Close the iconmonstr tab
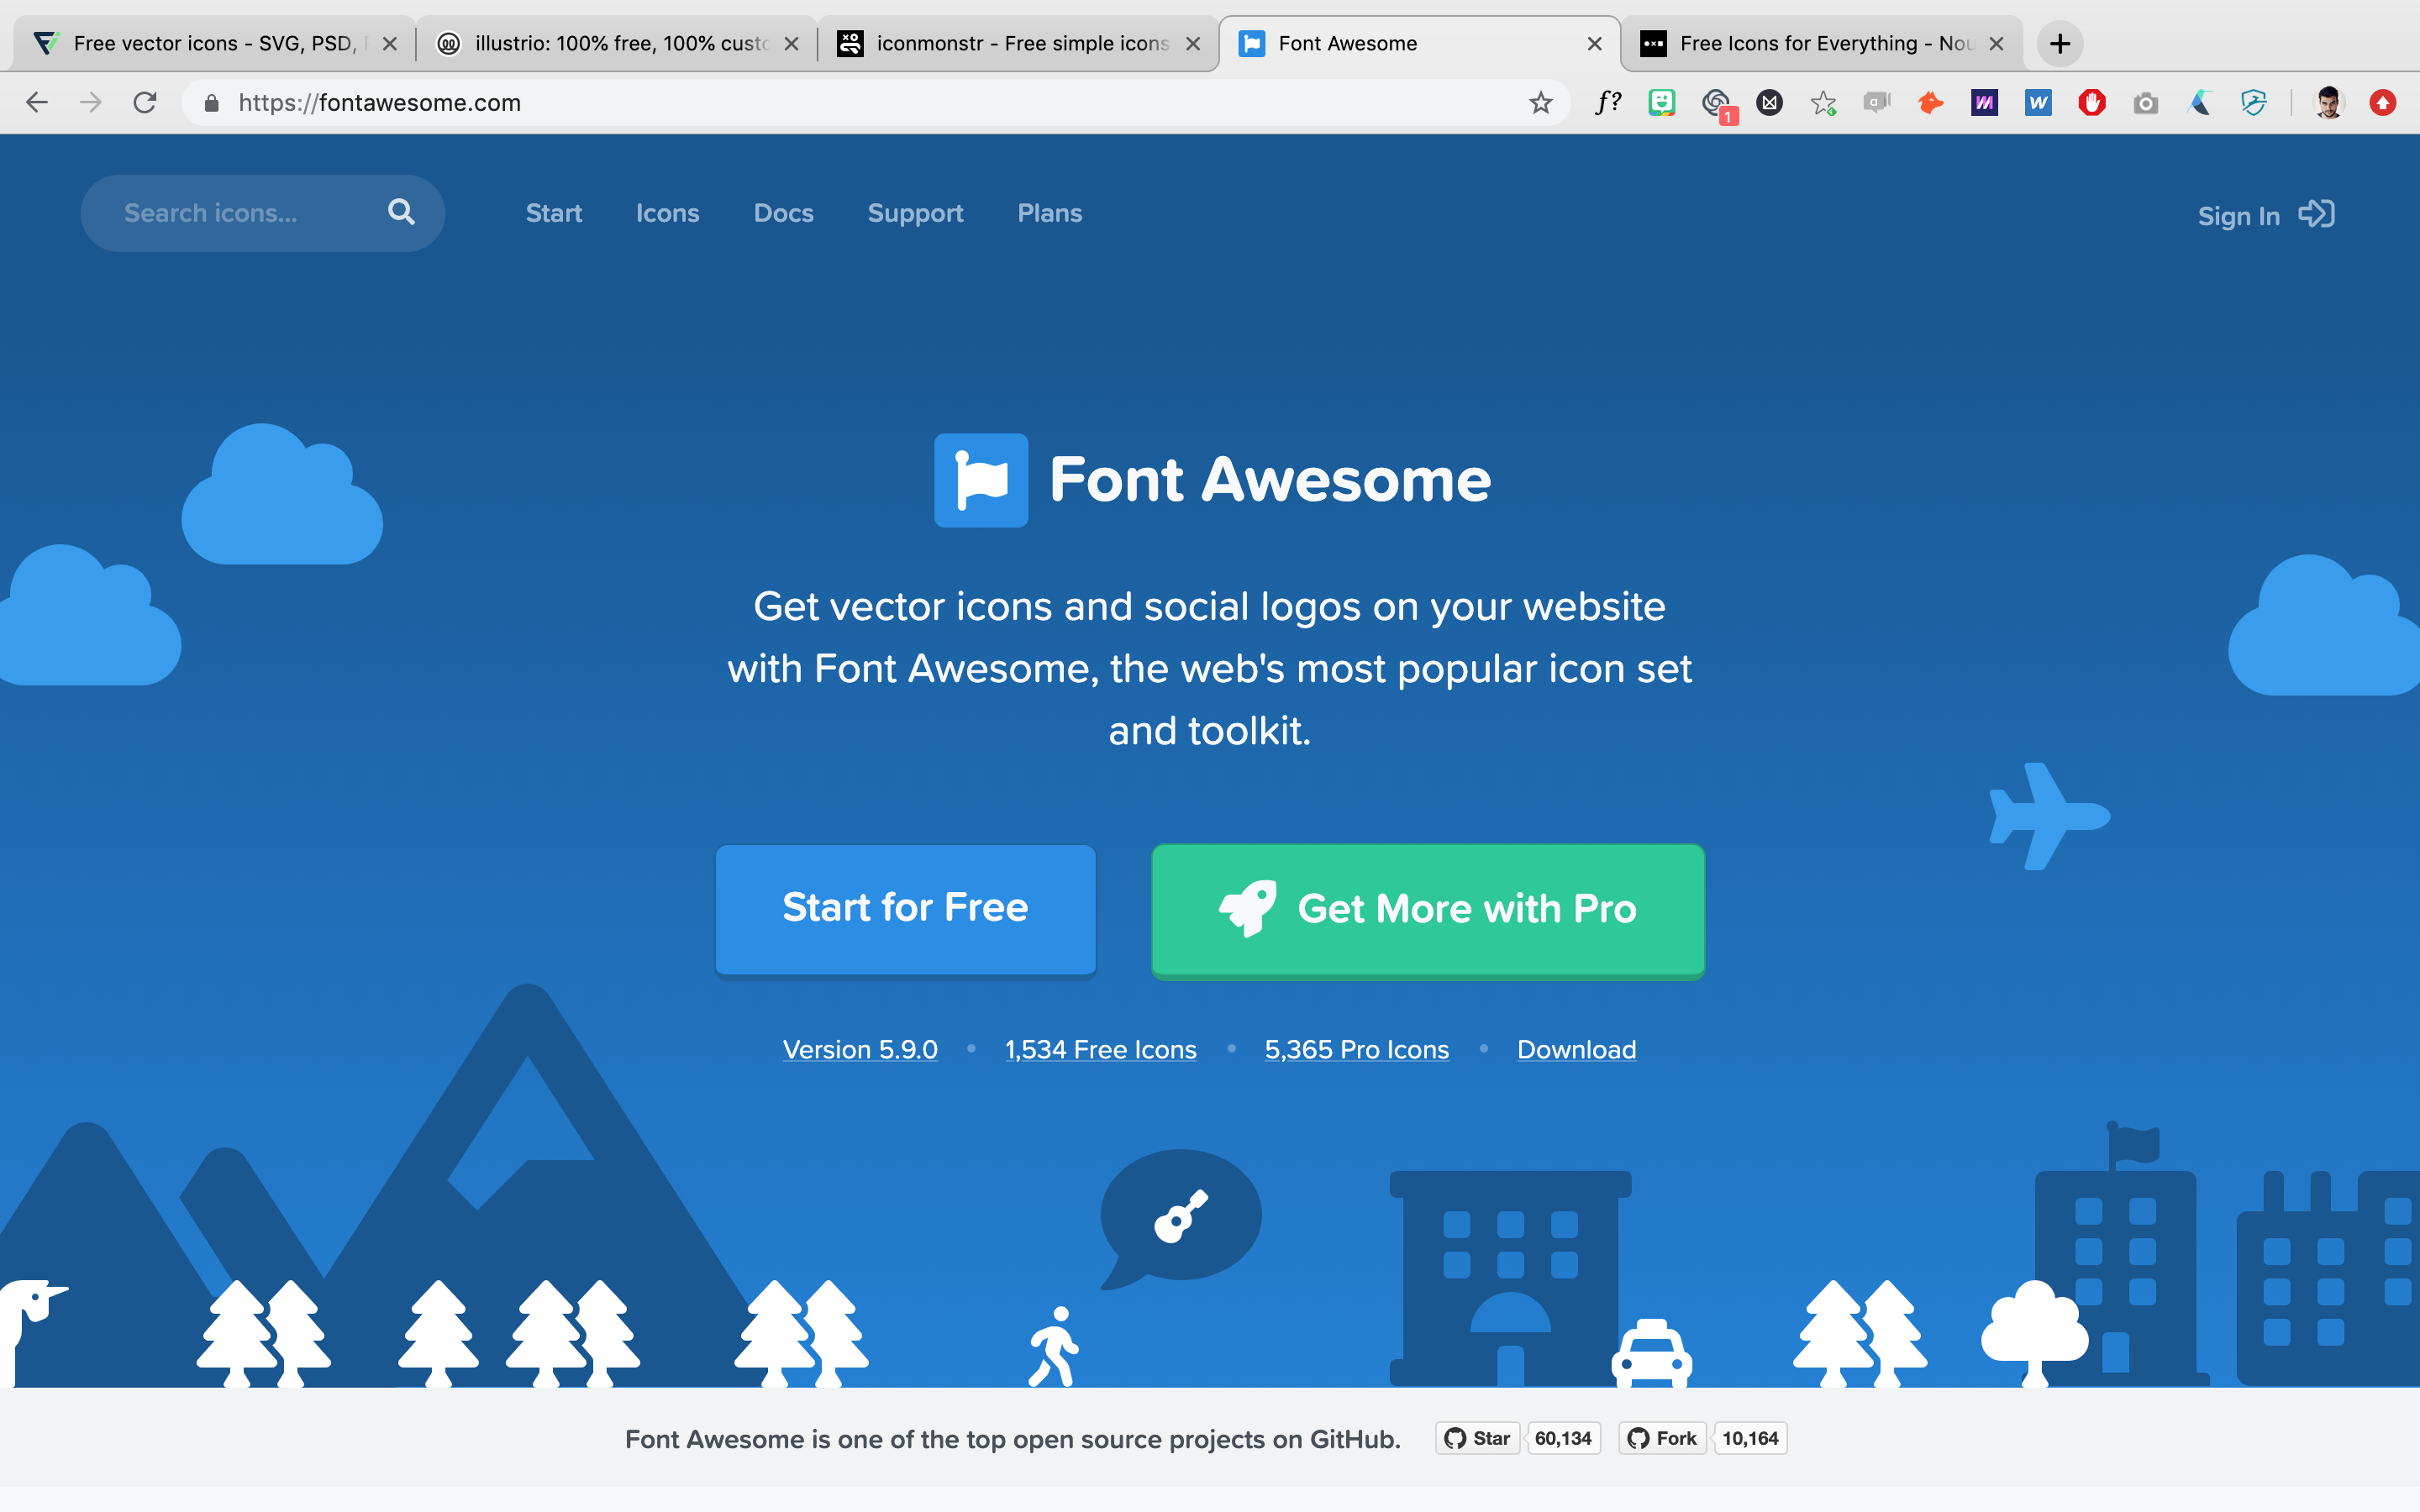This screenshot has height=1512, width=2420. pos(1193,44)
